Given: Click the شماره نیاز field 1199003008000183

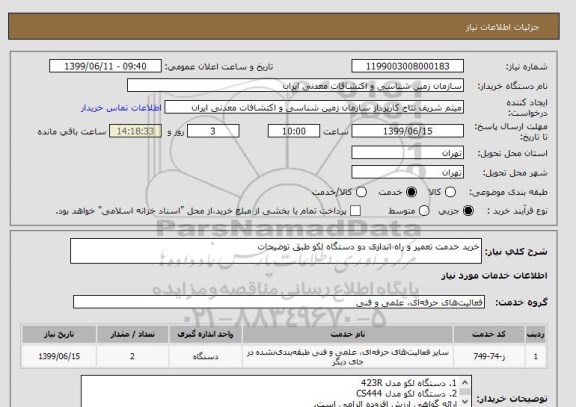Looking at the screenshot, I should [407, 66].
